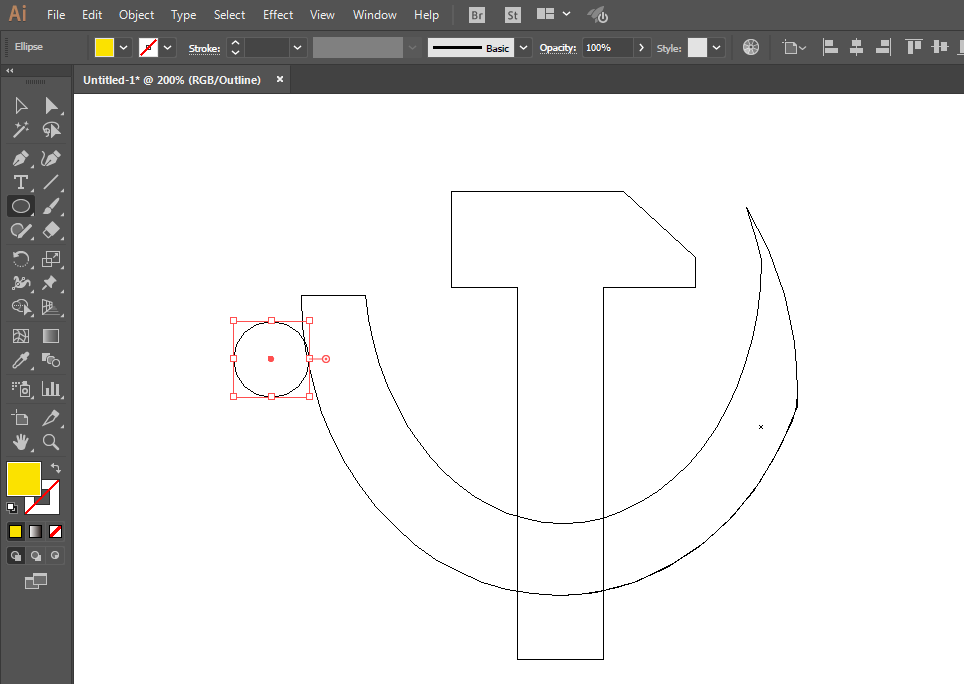Open the stroke weight dropdown
The image size is (964, 684).
click(x=298, y=48)
